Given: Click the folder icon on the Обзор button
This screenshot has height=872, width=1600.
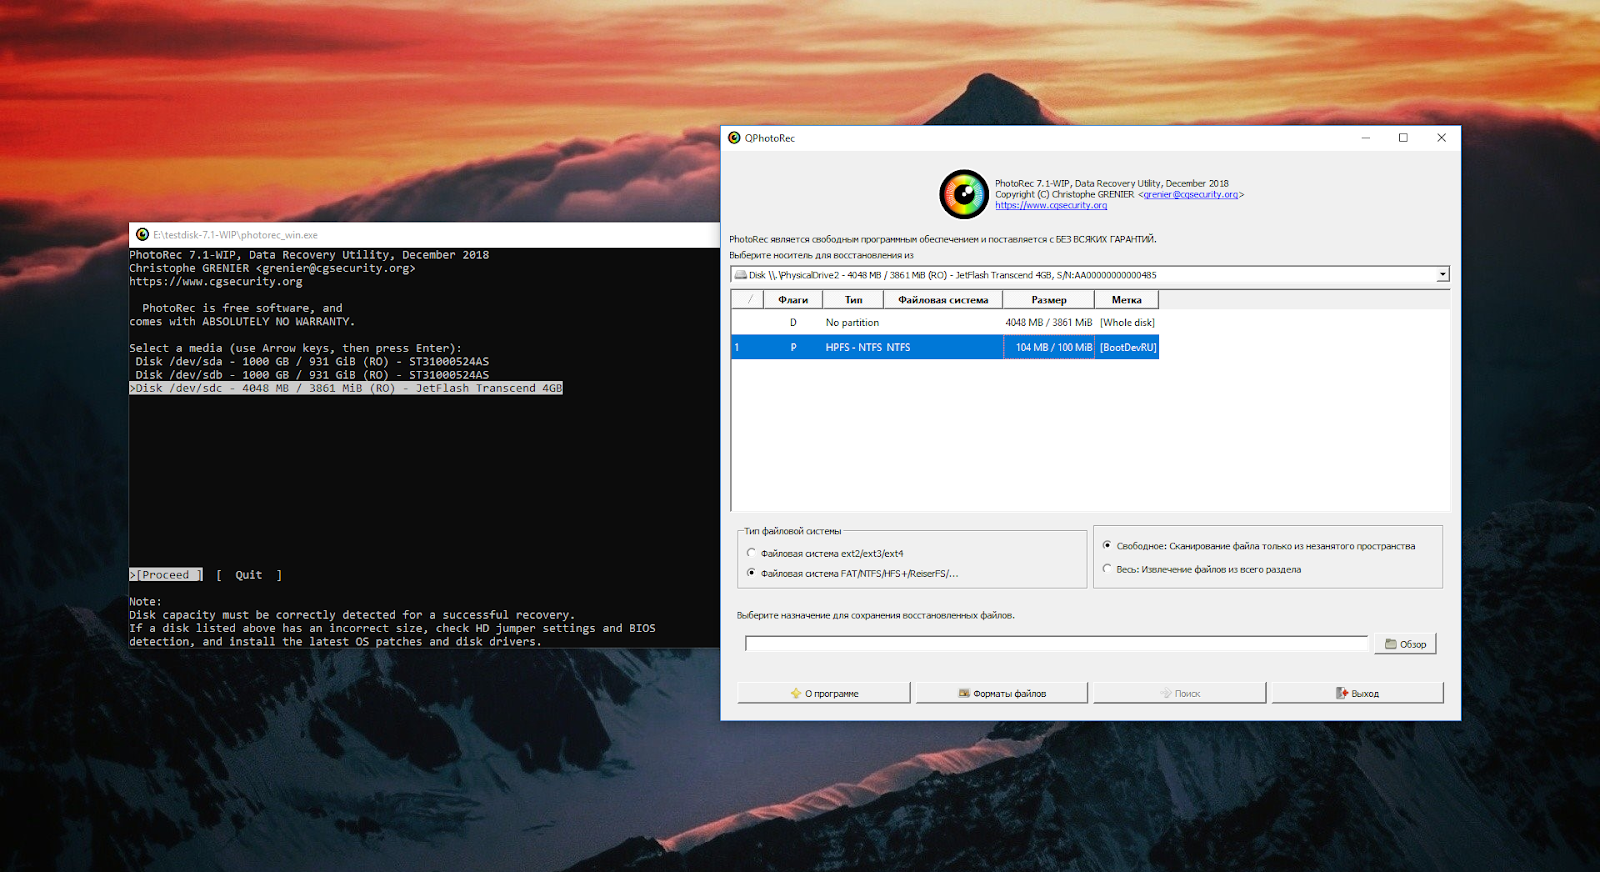Looking at the screenshot, I should coord(1390,644).
